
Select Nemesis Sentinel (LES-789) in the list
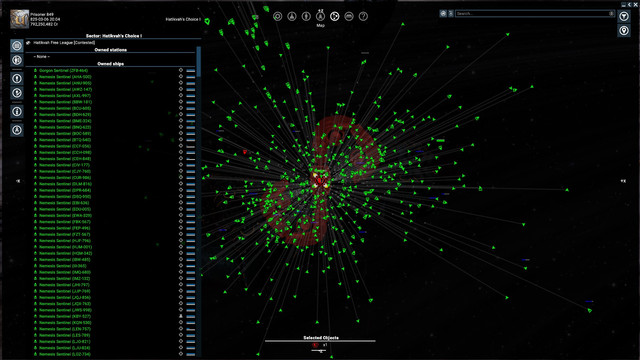(64, 335)
